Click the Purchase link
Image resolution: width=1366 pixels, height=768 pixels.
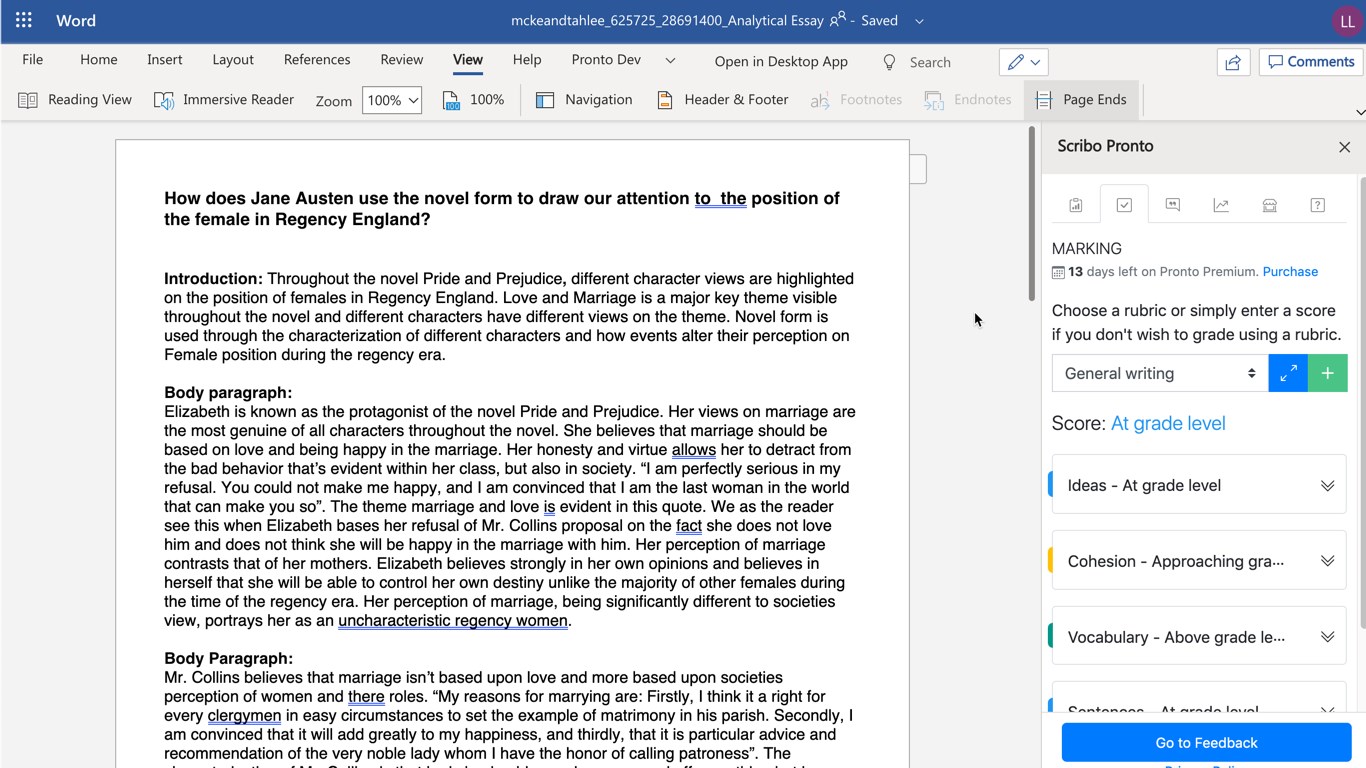(x=1290, y=271)
